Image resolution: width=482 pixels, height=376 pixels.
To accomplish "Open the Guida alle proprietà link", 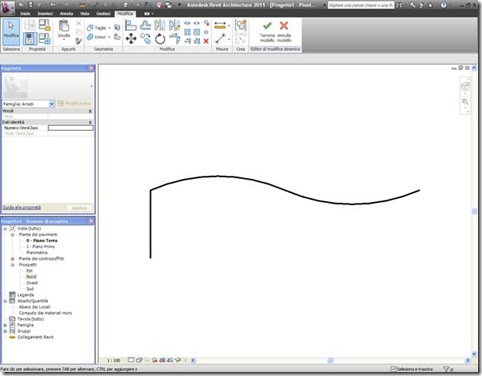I will tap(22, 207).
